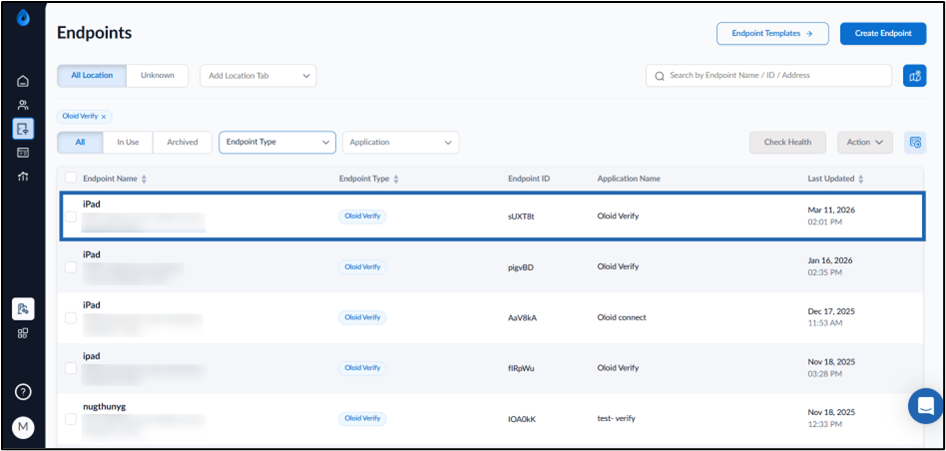Viewport: 946px width, 451px height.
Task: Click the Jan 16, 2026 date
Action: [x=831, y=261]
